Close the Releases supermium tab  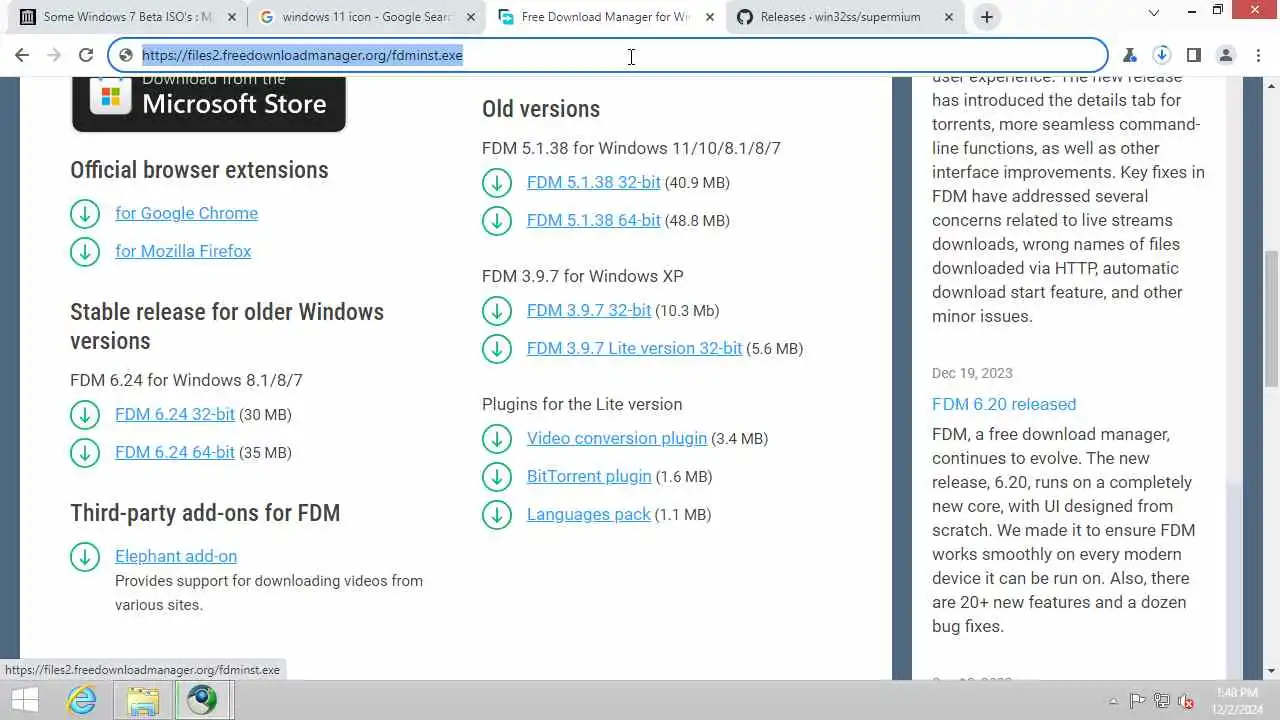pos(949,17)
